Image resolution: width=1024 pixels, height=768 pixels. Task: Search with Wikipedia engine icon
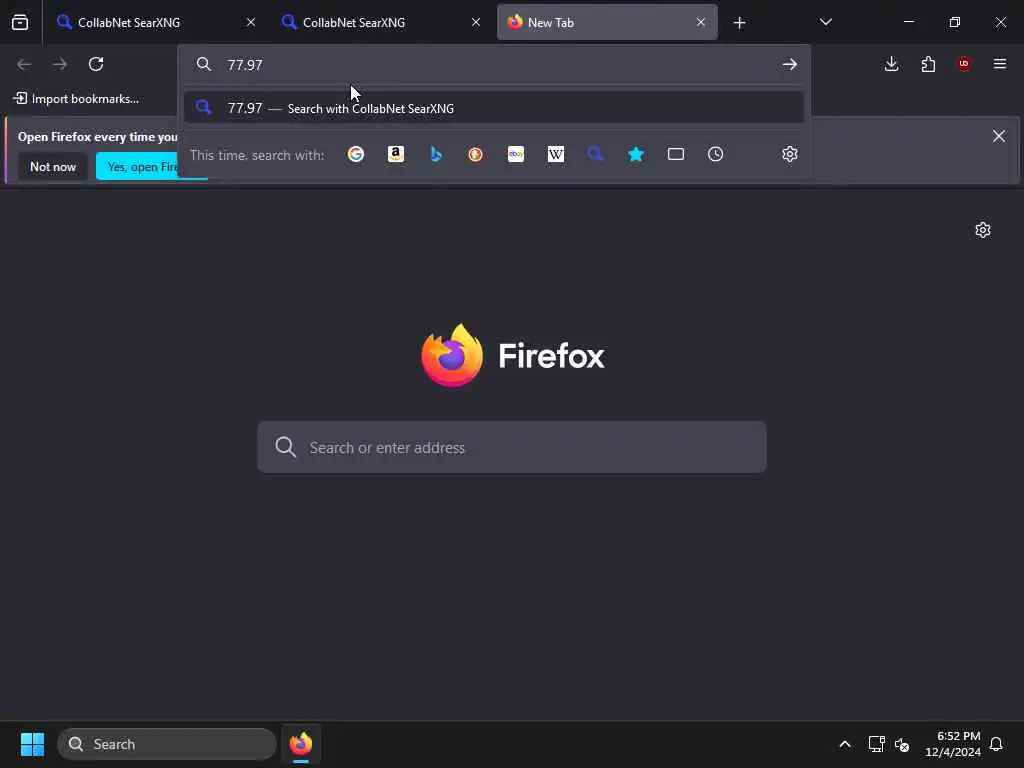point(556,154)
